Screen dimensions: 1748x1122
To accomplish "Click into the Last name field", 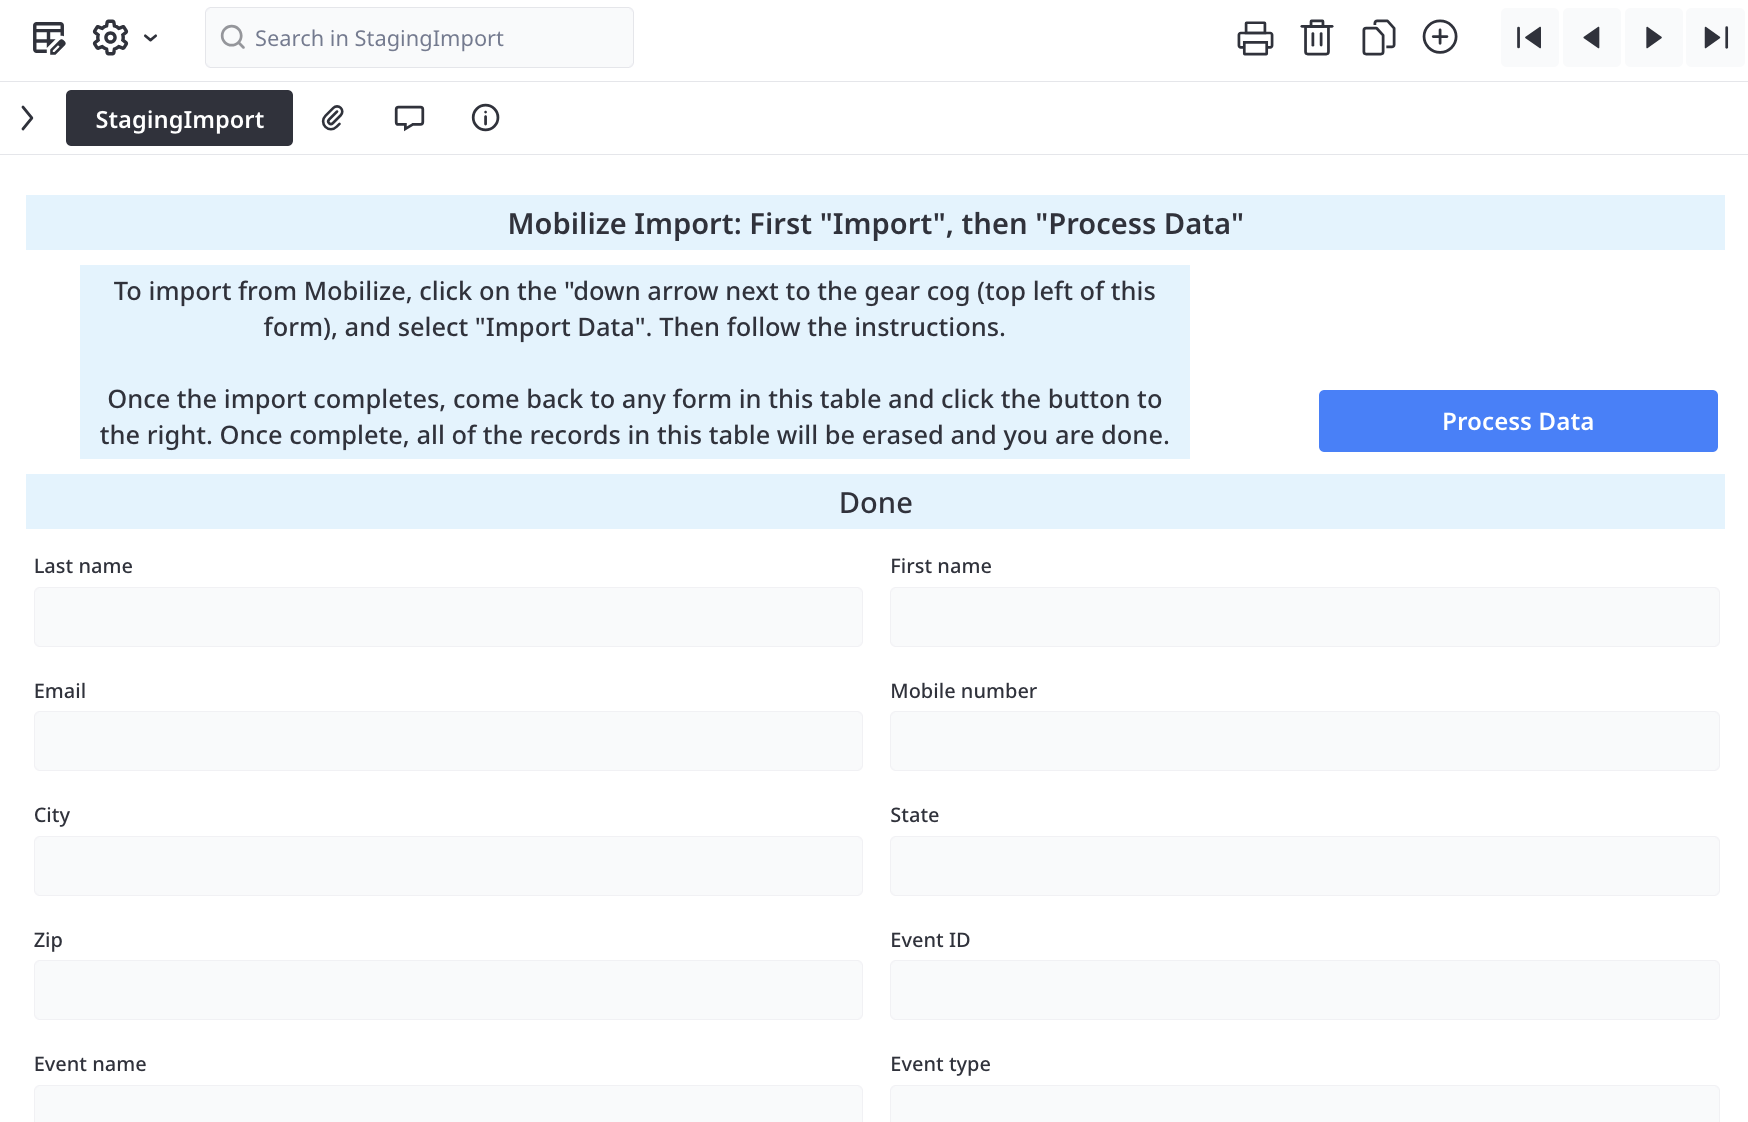I will tap(448, 617).
